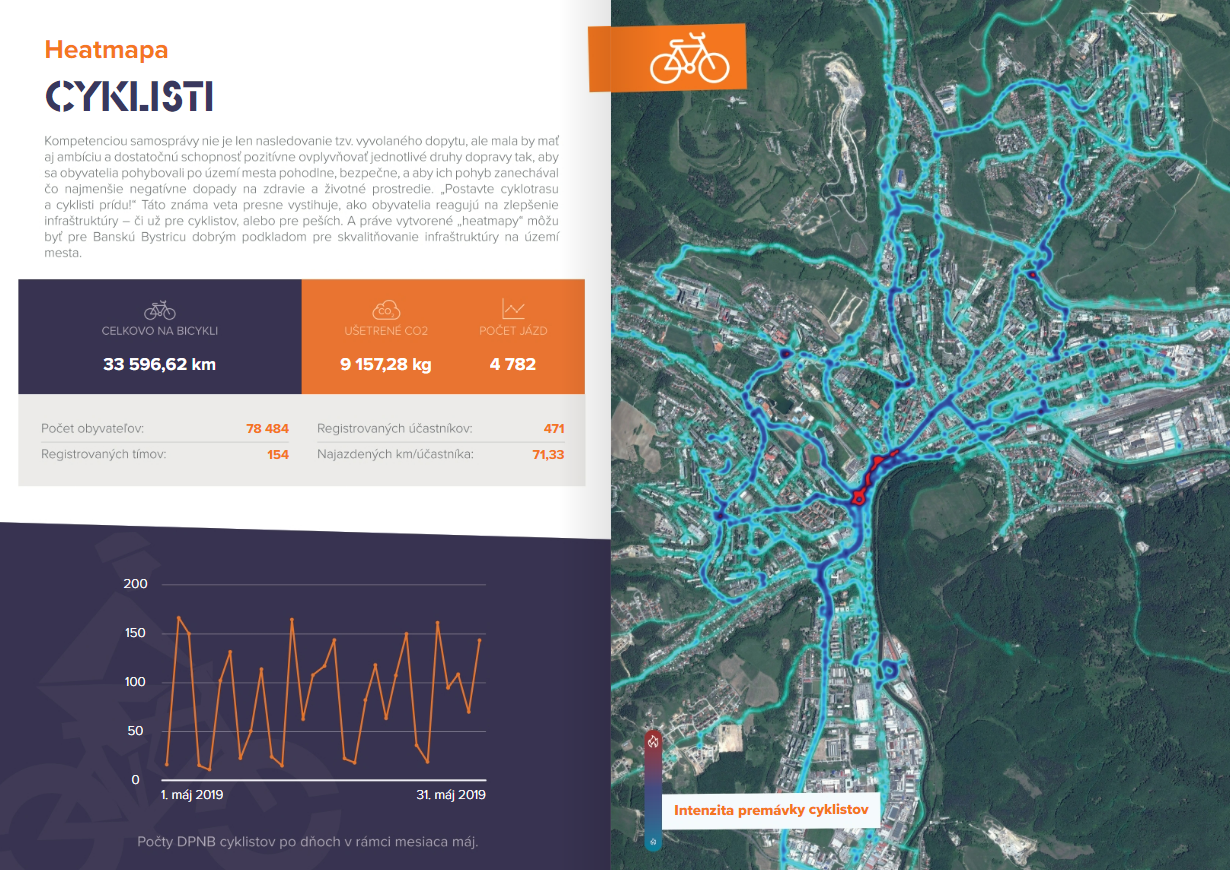Screen dimensions: 1230x870
Task: Click Registrovaných účastníkov value 471
Action: (554, 428)
